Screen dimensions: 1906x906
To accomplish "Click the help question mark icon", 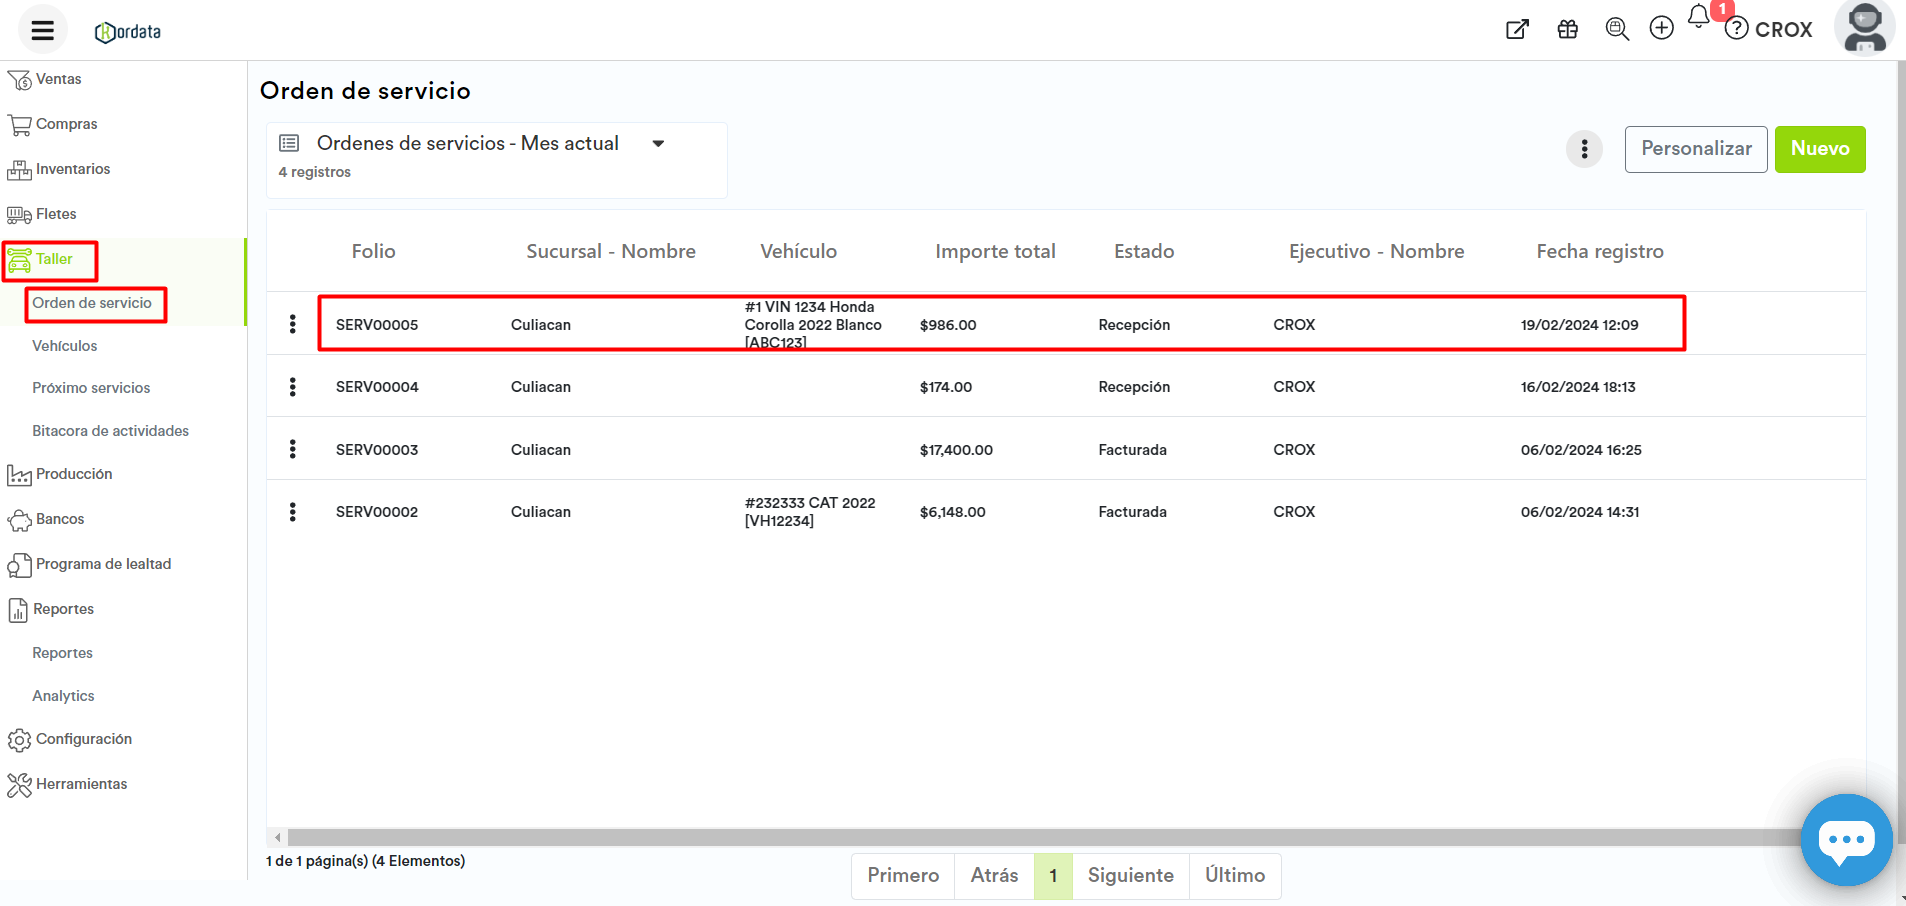I will pyautogui.click(x=1737, y=29).
